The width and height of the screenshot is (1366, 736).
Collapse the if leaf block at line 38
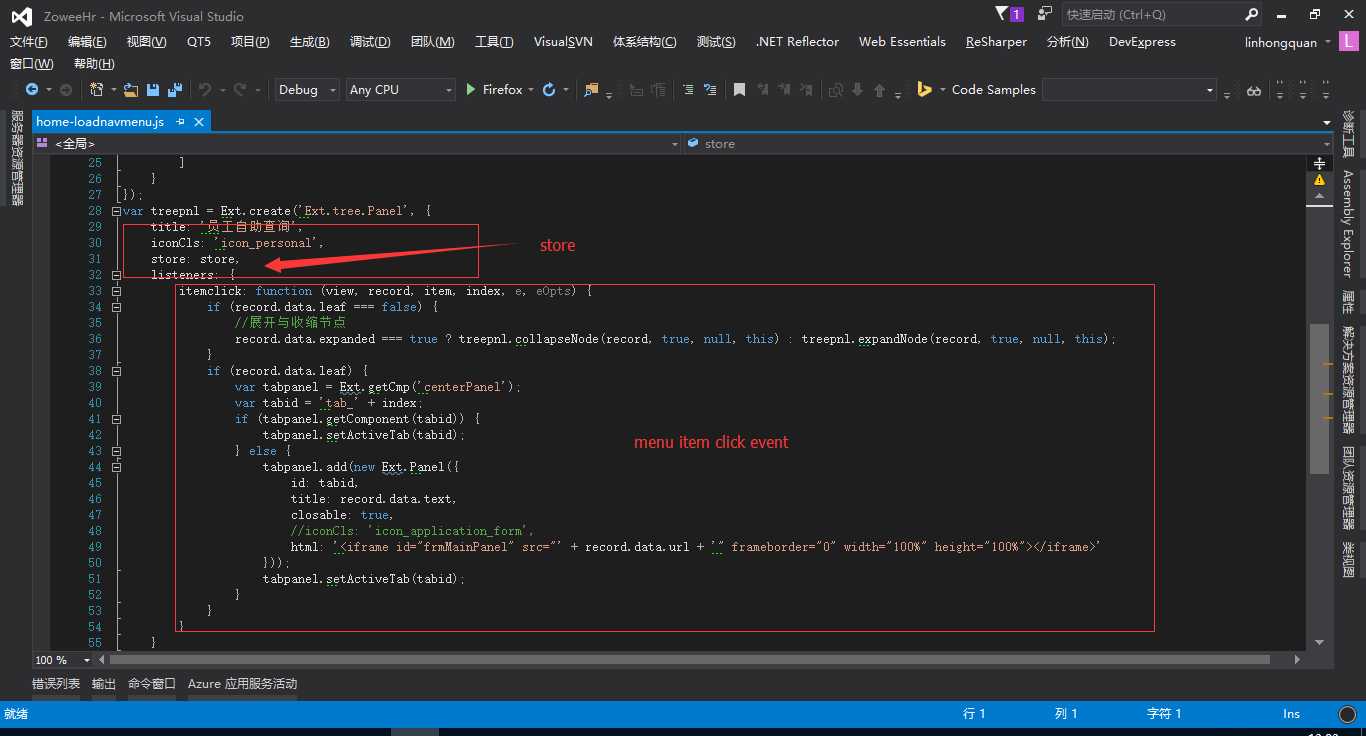(116, 371)
